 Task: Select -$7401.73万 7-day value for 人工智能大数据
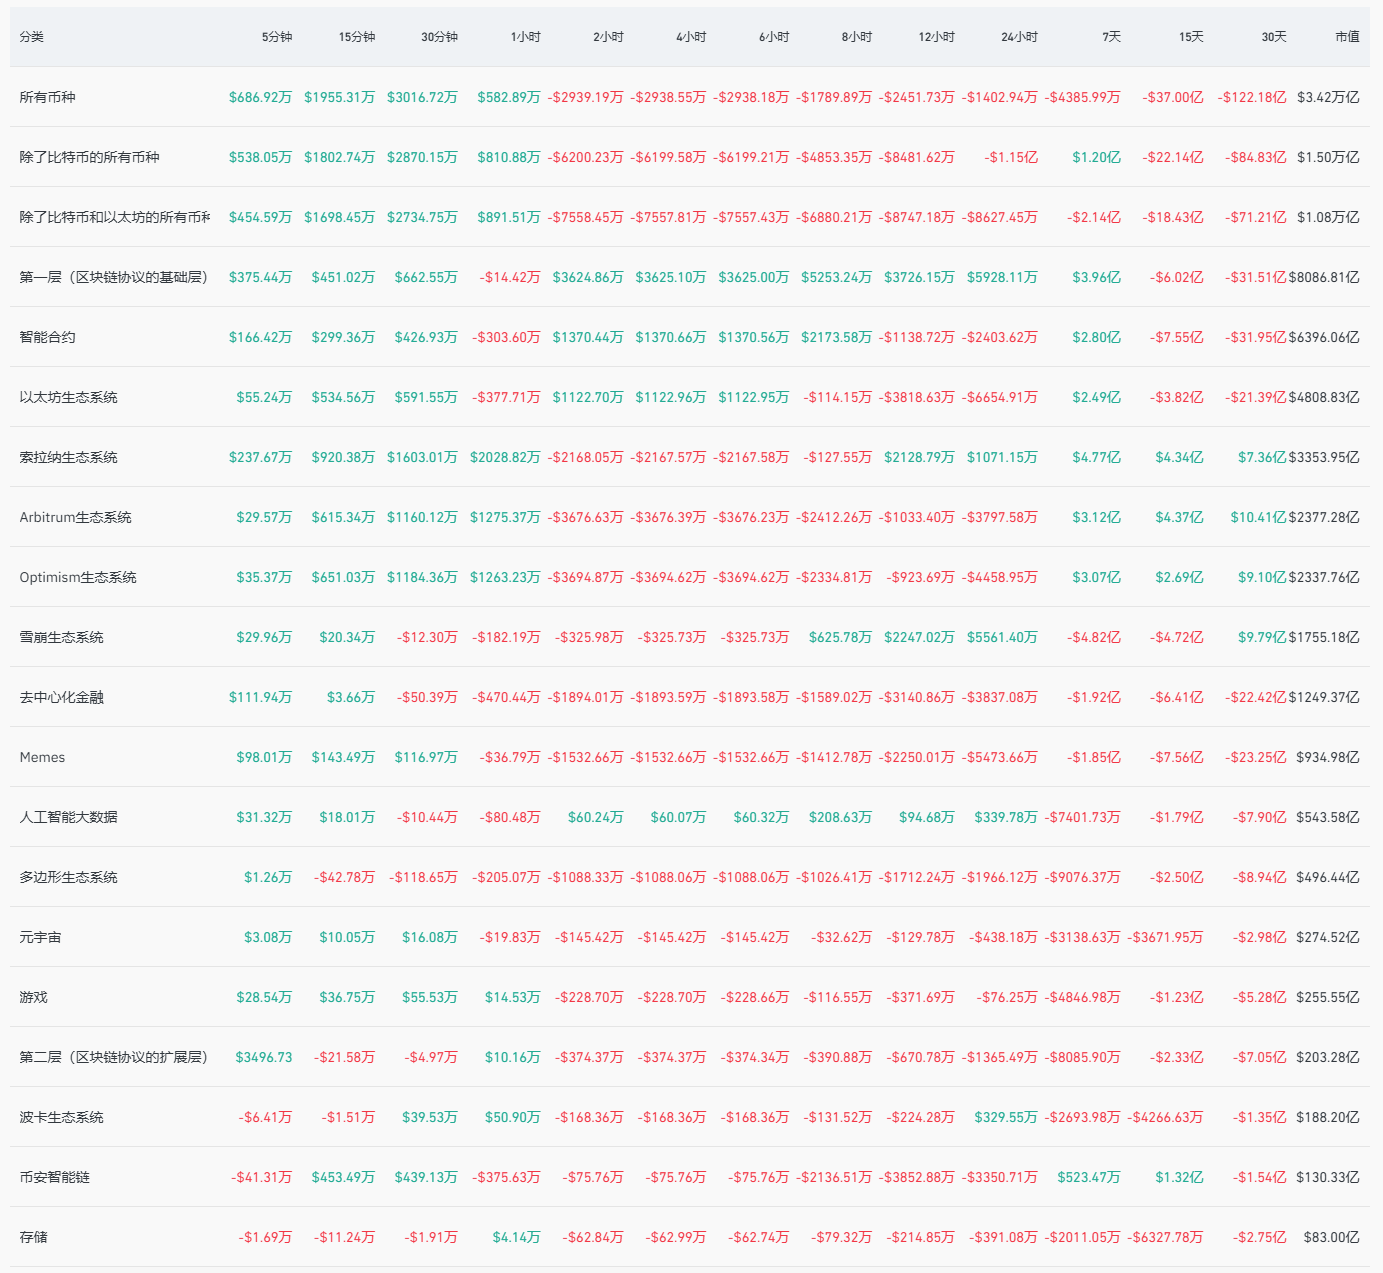click(x=1083, y=817)
